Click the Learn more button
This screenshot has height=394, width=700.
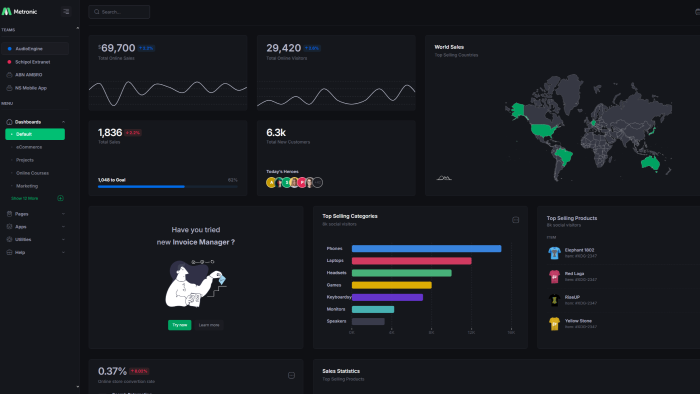(209, 325)
